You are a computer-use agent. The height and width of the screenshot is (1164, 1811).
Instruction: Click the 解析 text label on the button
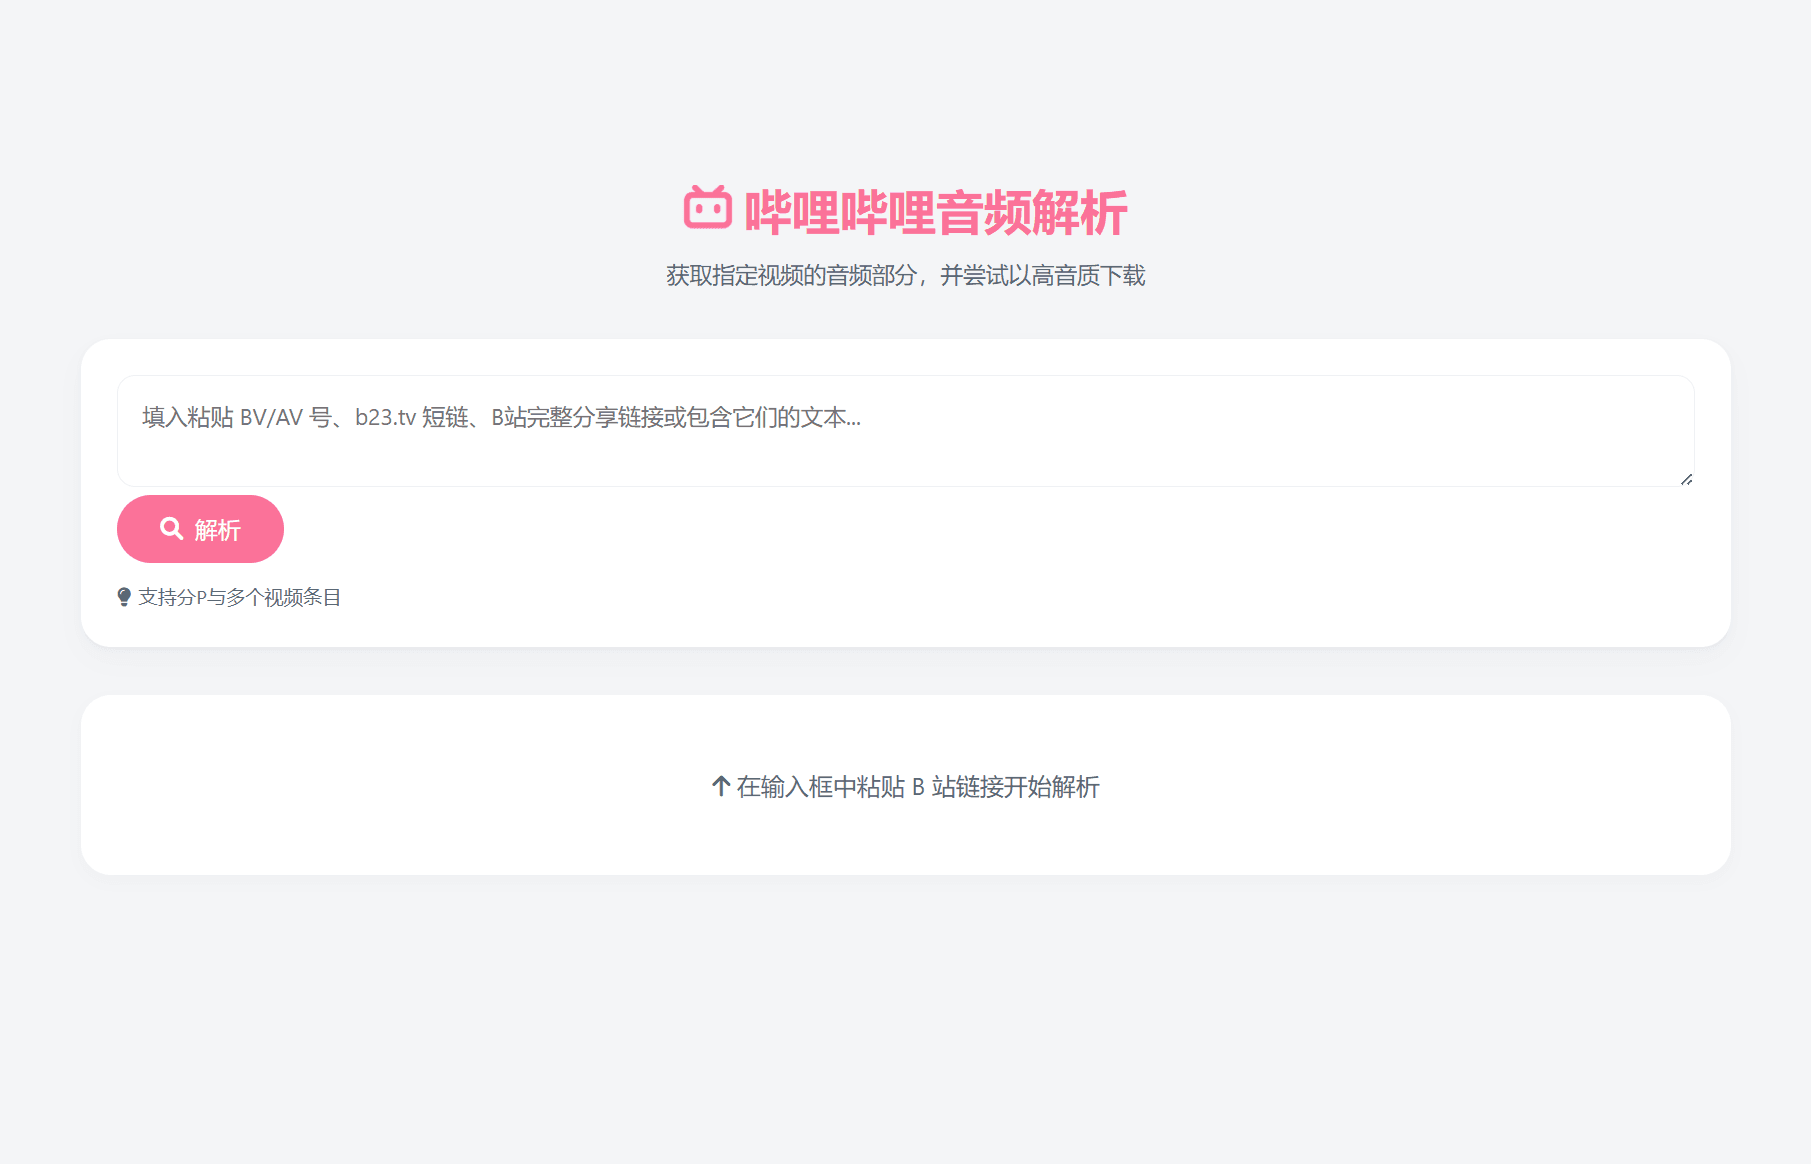tap(218, 530)
